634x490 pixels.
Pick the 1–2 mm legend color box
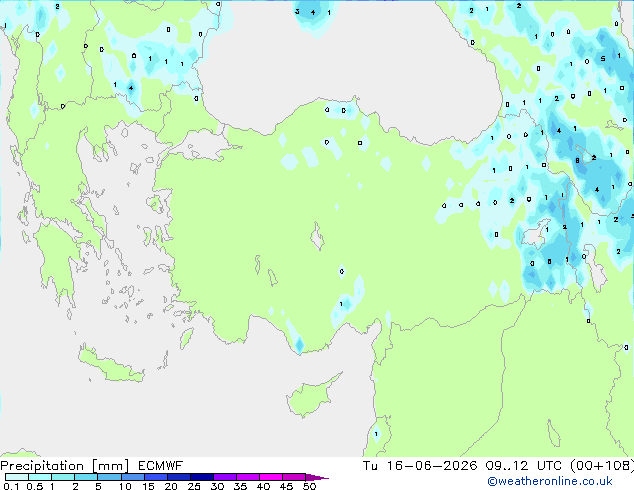[63, 477]
